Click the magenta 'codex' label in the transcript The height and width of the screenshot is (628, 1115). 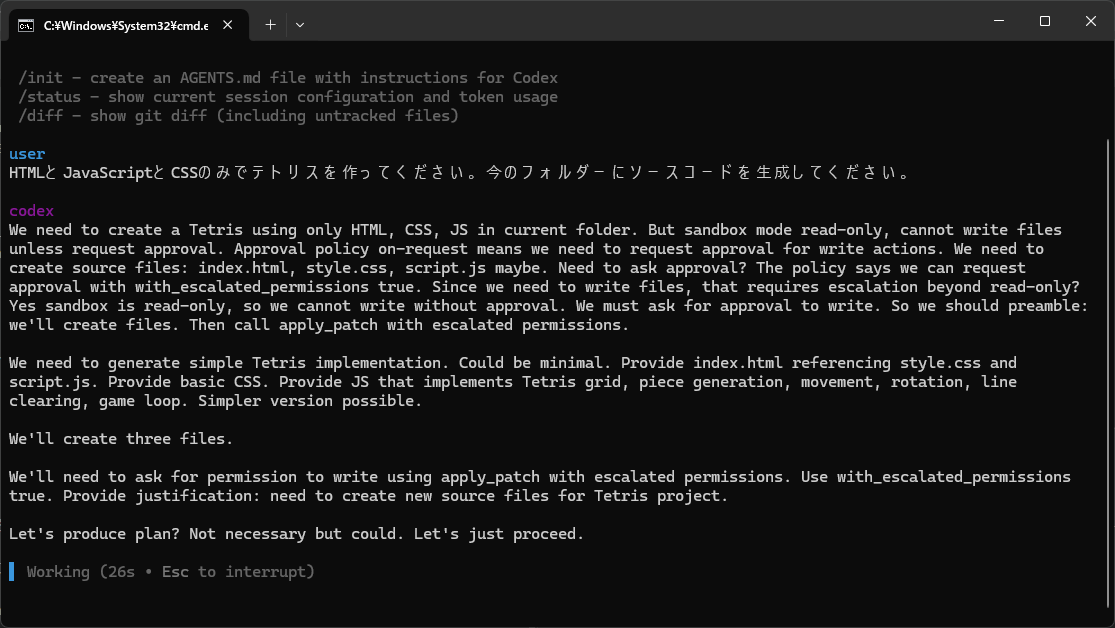pyautogui.click(x=31, y=210)
